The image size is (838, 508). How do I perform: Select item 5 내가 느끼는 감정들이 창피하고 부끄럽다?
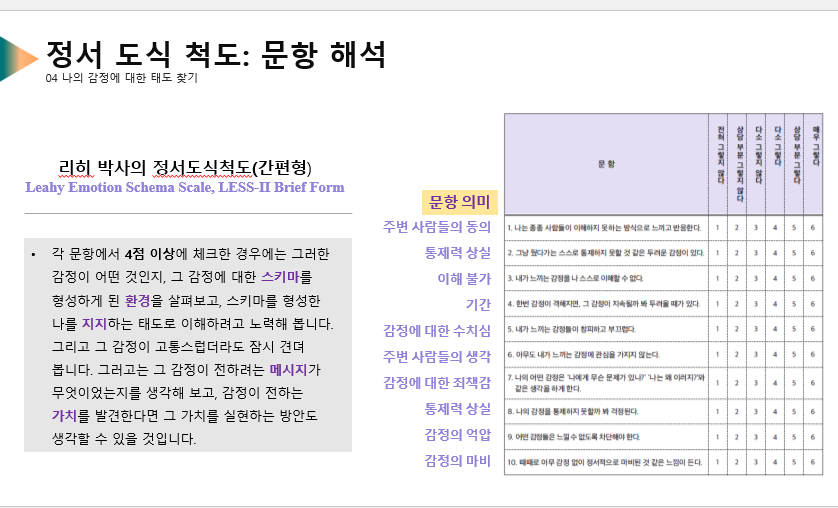coord(571,329)
